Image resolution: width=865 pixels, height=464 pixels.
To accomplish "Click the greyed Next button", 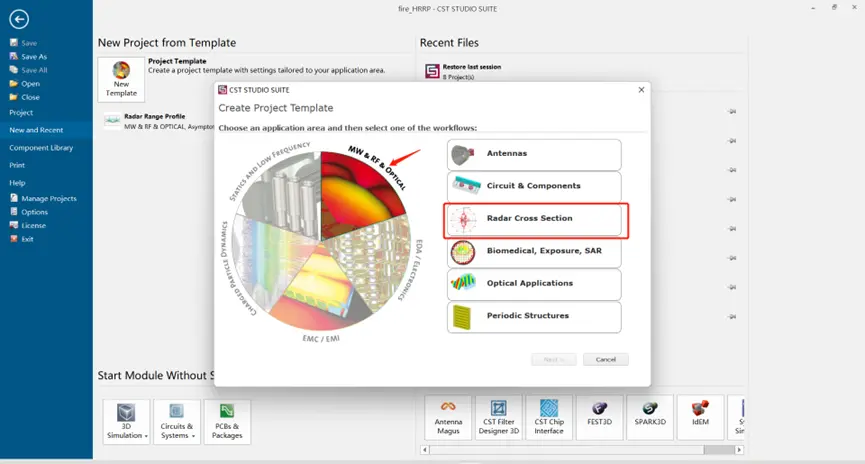I will [x=554, y=360].
